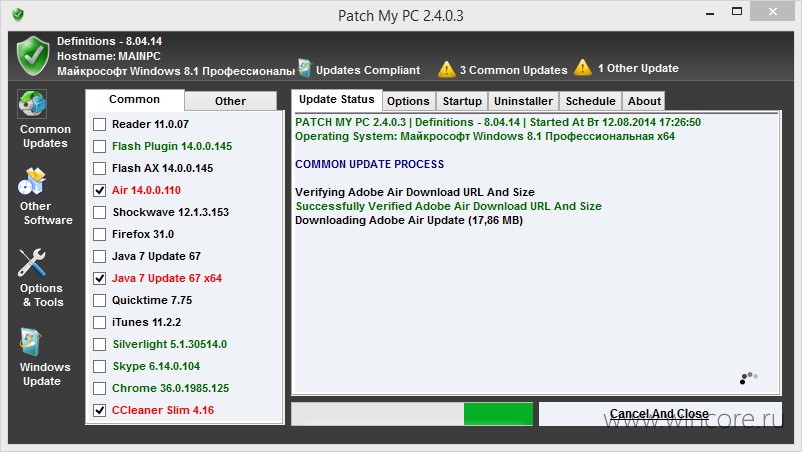Check the Chrome 36.0.1985.125 checkbox
The width and height of the screenshot is (802, 452).
99,388
